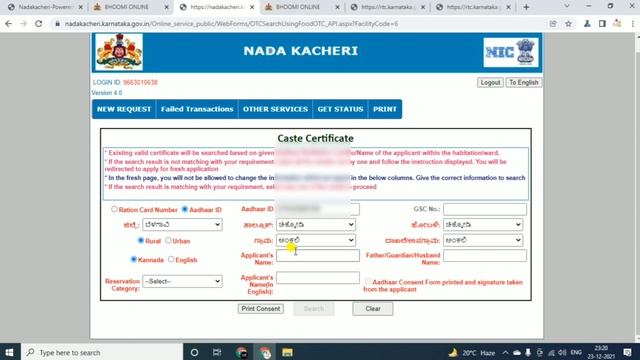Close the first Nadakacheri tab
The width and height of the screenshot is (640, 360).
(x=80, y=7)
